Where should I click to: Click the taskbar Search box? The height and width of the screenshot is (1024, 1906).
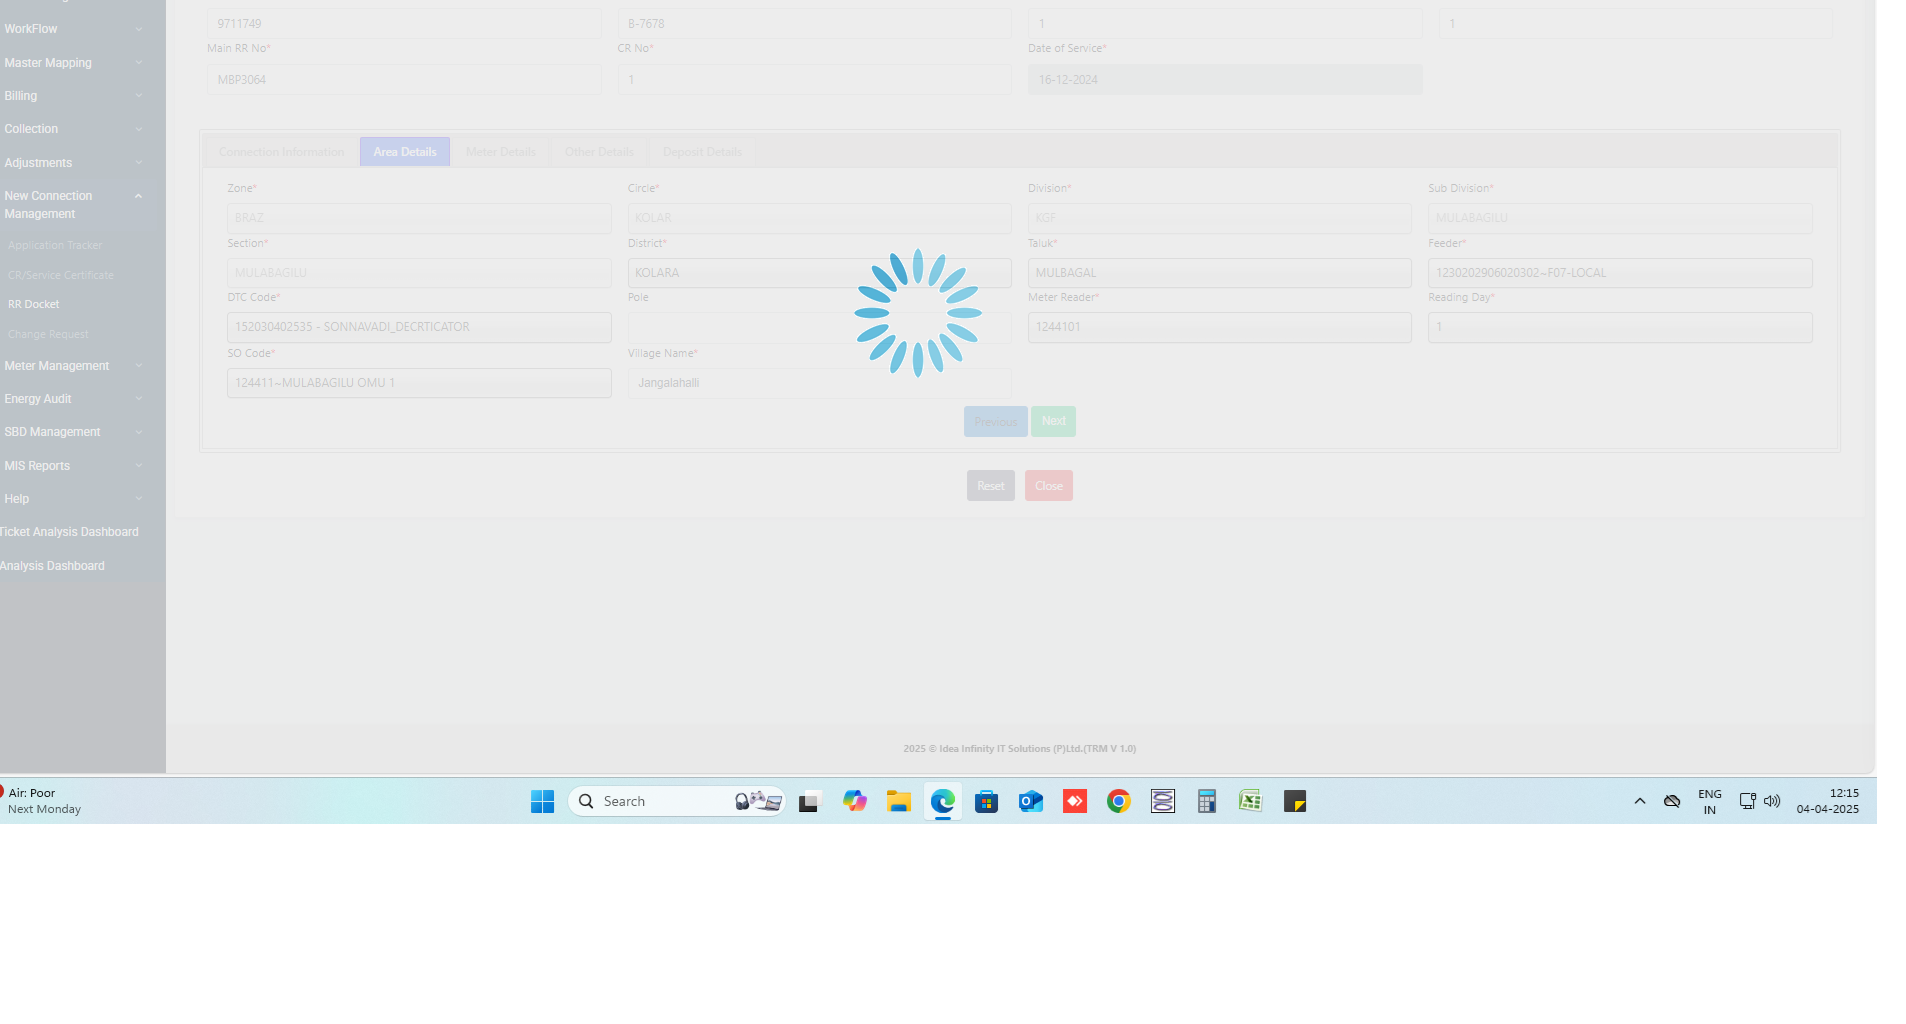(676, 801)
